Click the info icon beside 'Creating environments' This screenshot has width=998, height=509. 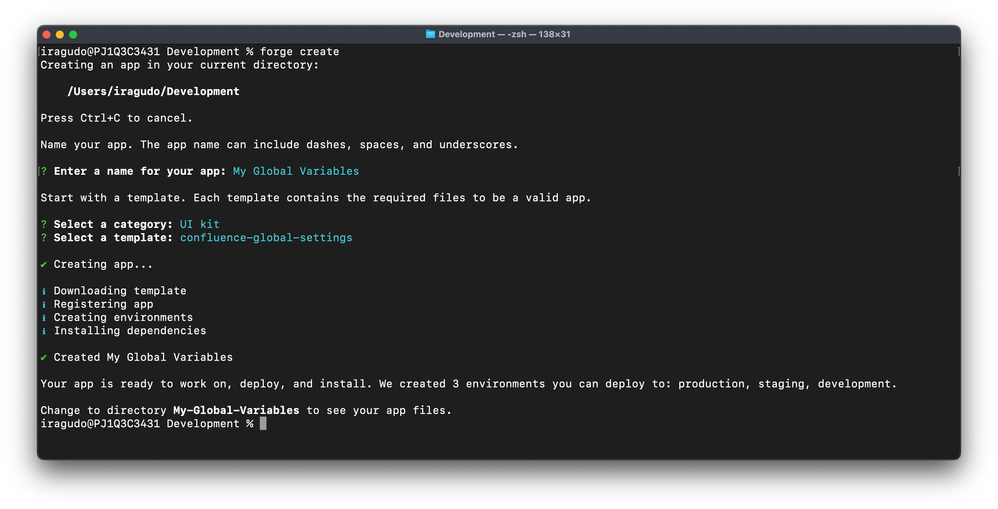(x=44, y=317)
